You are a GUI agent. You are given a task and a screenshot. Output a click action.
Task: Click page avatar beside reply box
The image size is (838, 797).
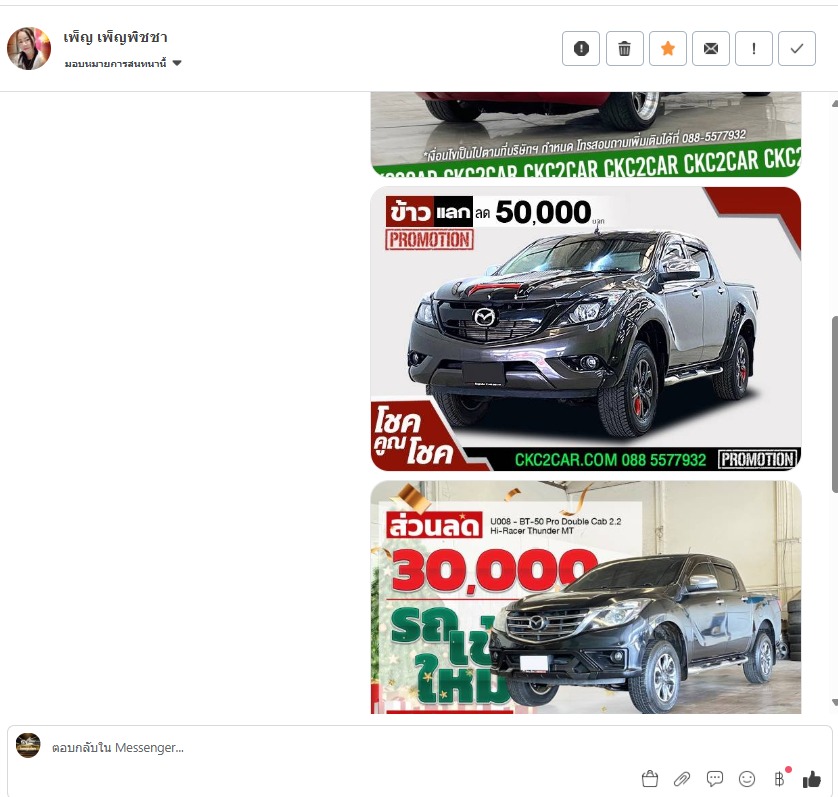(28, 745)
